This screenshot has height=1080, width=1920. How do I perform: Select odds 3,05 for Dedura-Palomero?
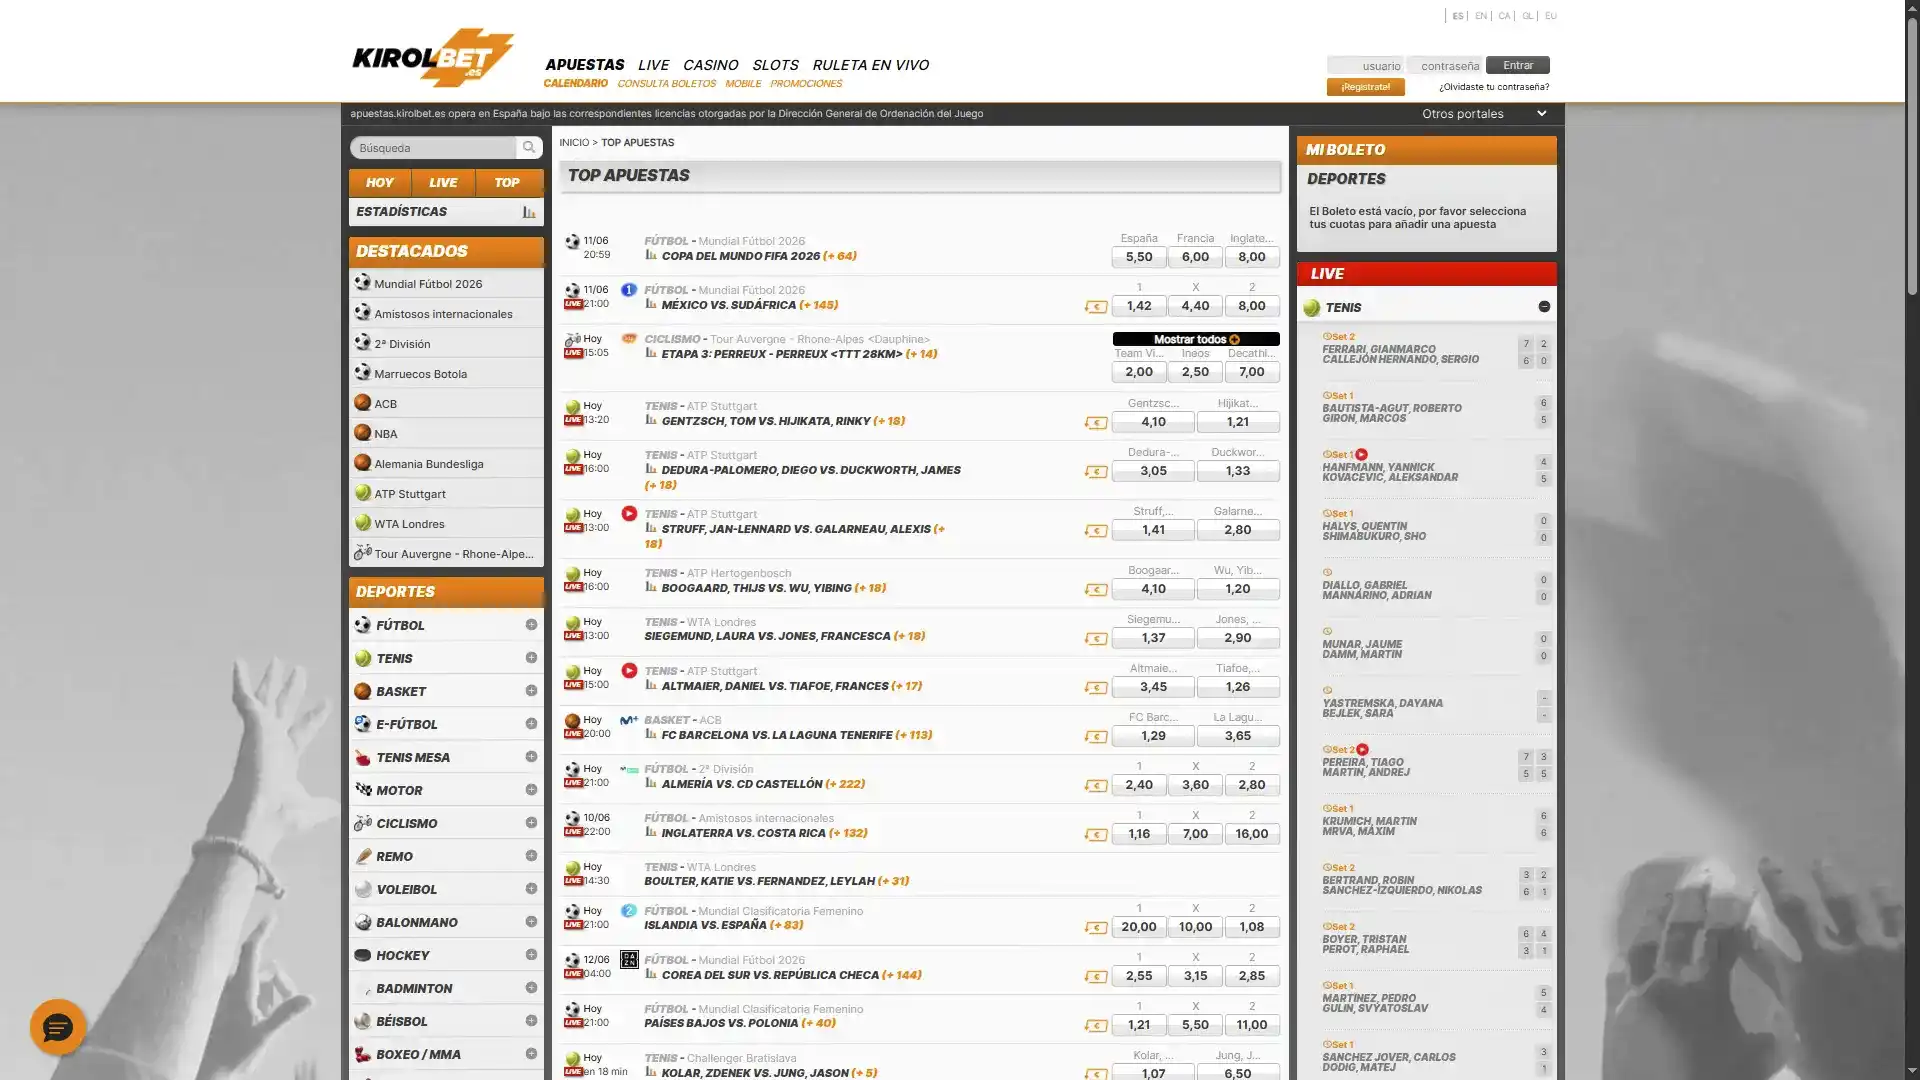click(1153, 471)
